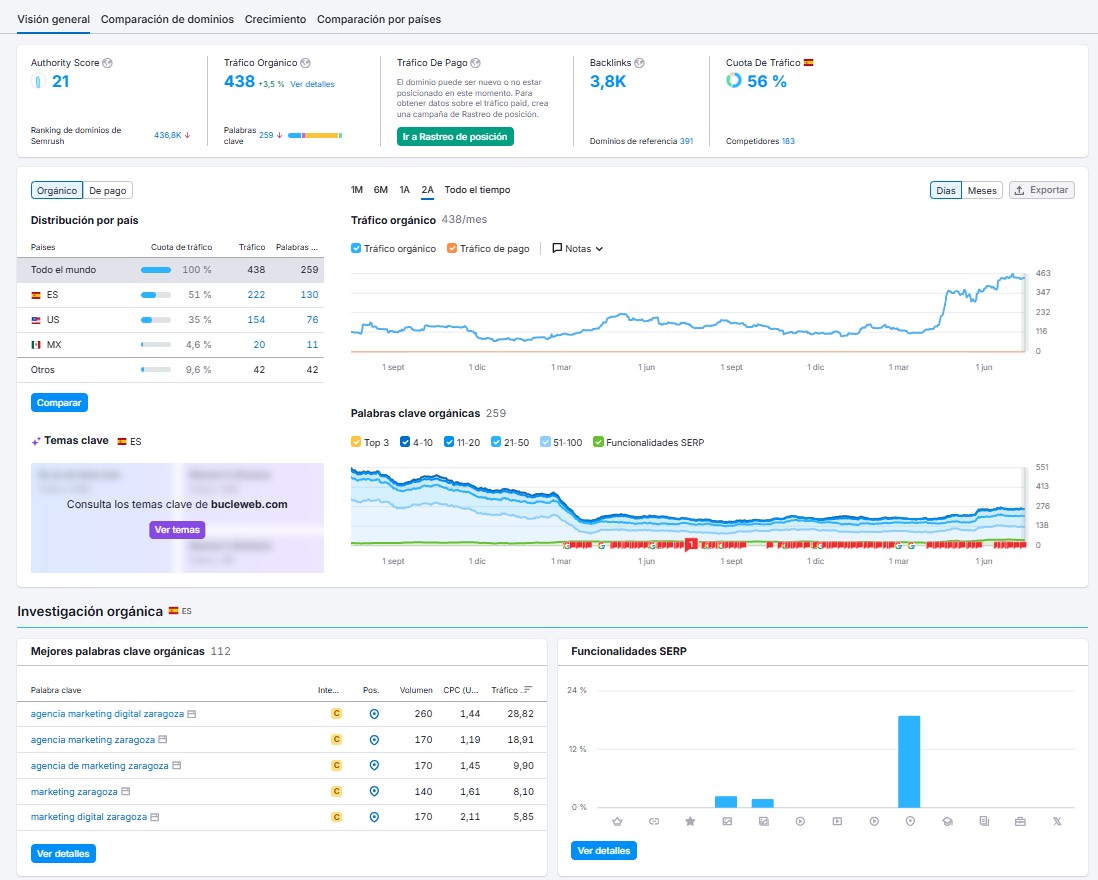Viewport: 1098px width, 880px height.
Task: Click the keyword distribution color bar under Tráfico Orgánico
Action: [315, 135]
